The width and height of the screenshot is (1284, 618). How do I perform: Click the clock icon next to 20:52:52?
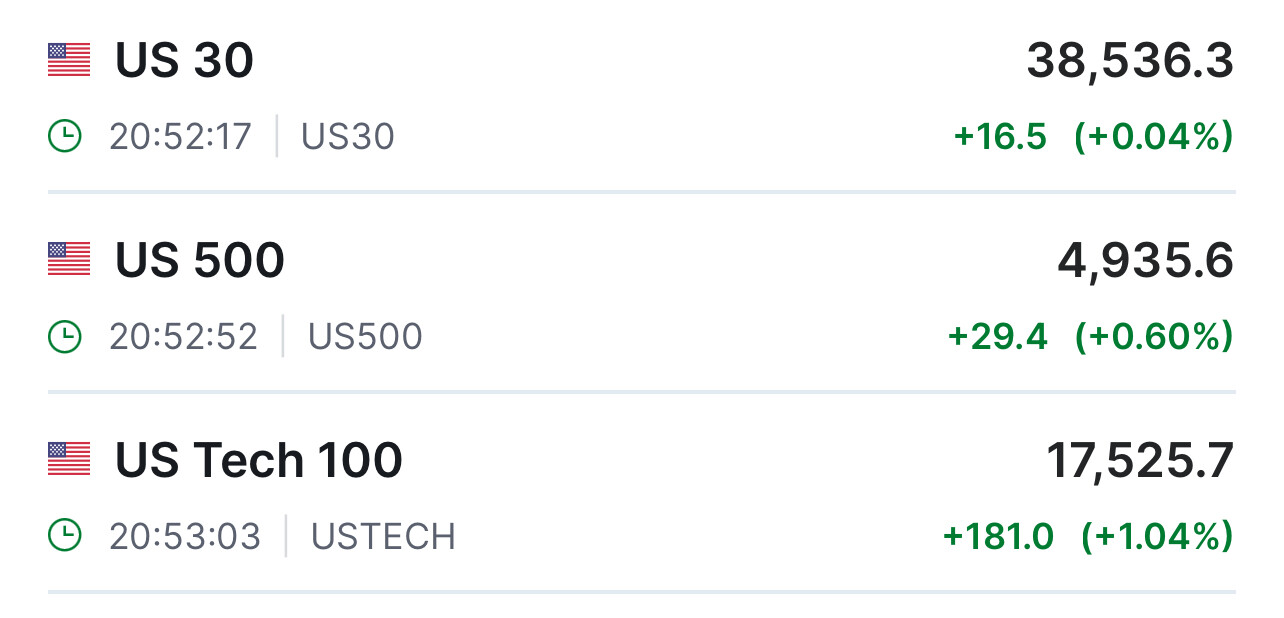tap(65, 336)
